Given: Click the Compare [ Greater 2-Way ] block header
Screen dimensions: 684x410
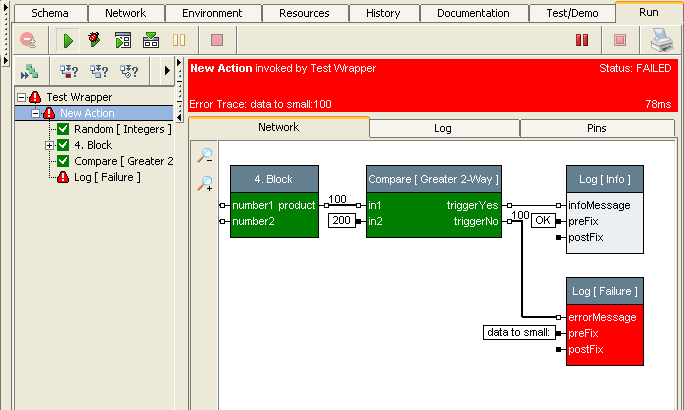Looking at the screenshot, I should tap(432, 178).
